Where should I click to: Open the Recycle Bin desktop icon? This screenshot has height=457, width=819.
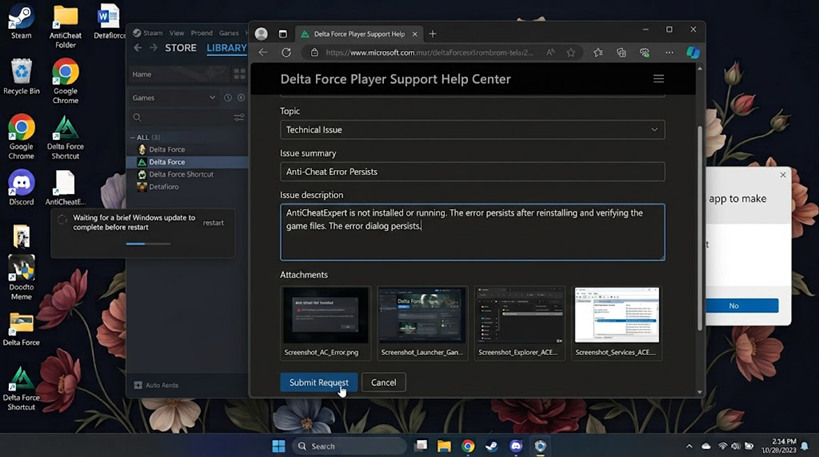21,76
